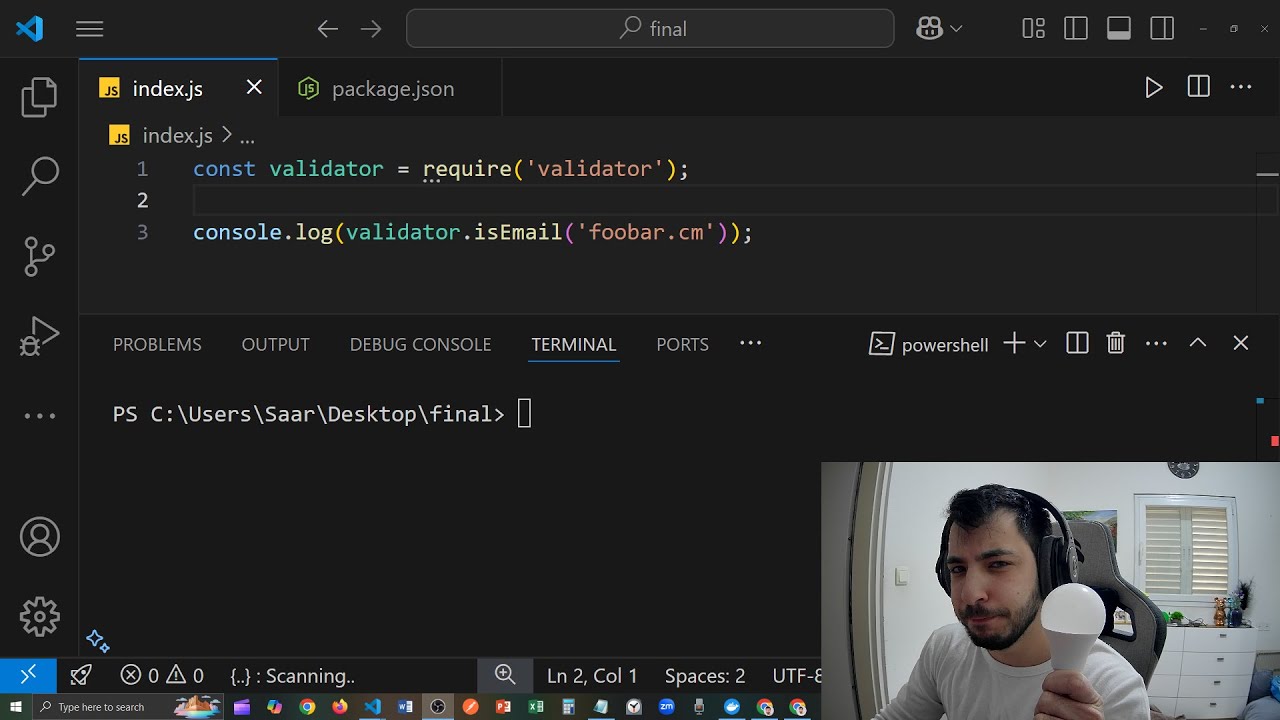This screenshot has width=1280, height=720.
Task: Open editor More Actions ellipsis
Action: pyautogui.click(x=1241, y=88)
